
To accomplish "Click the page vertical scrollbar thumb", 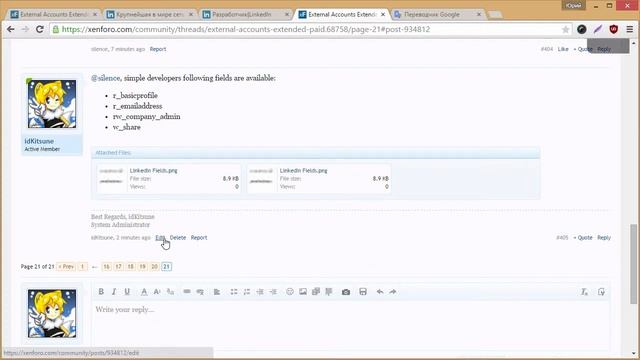I will click(x=633, y=264).
